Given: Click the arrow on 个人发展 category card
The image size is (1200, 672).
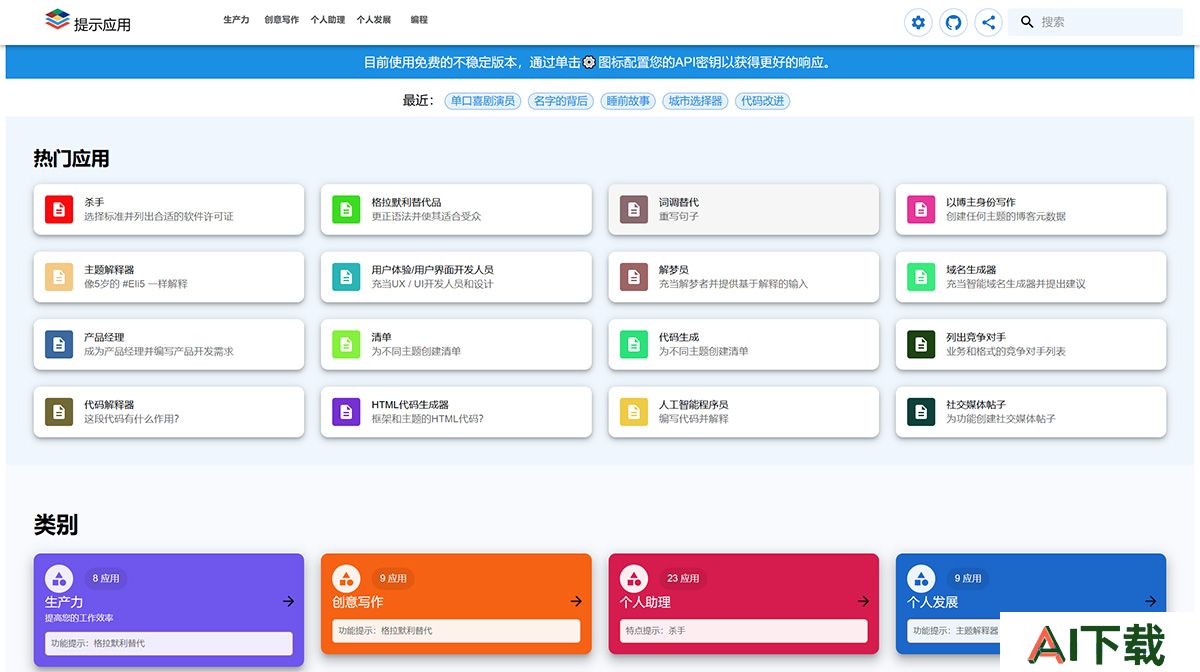Looking at the screenshot, I should click(1150, 601).
